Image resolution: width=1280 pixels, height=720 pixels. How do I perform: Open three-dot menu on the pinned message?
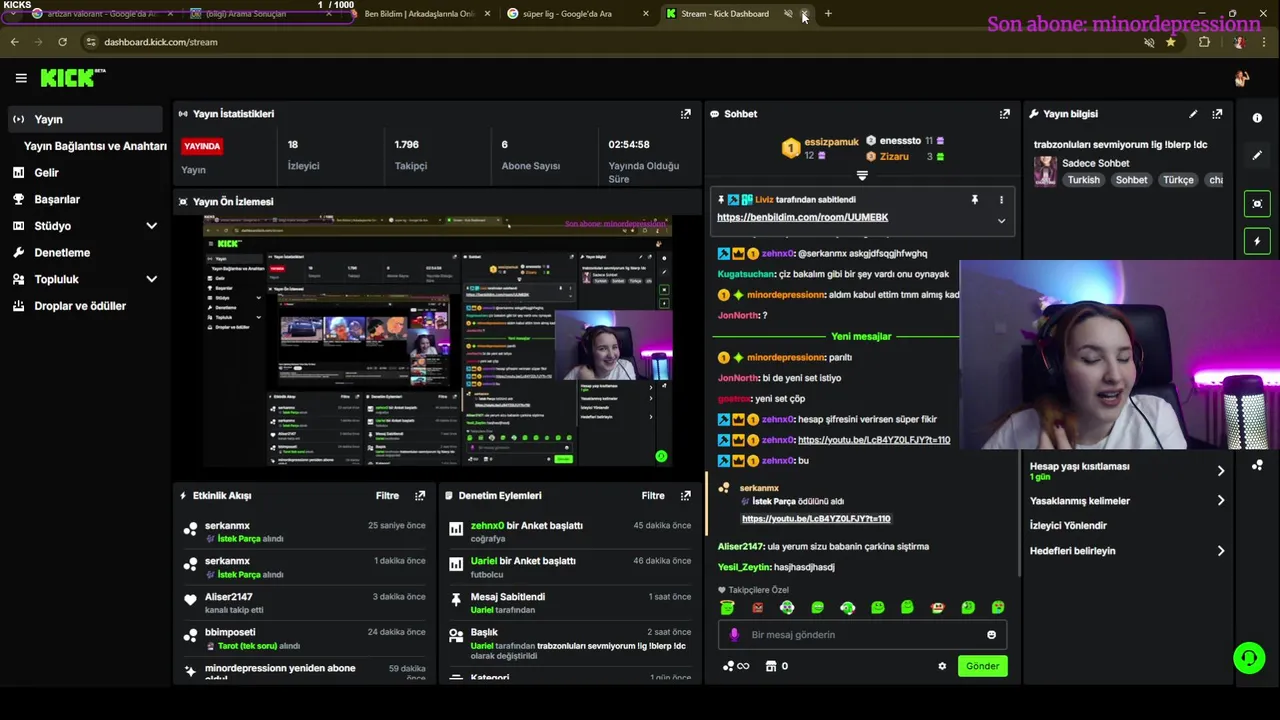click(1001, 200)
